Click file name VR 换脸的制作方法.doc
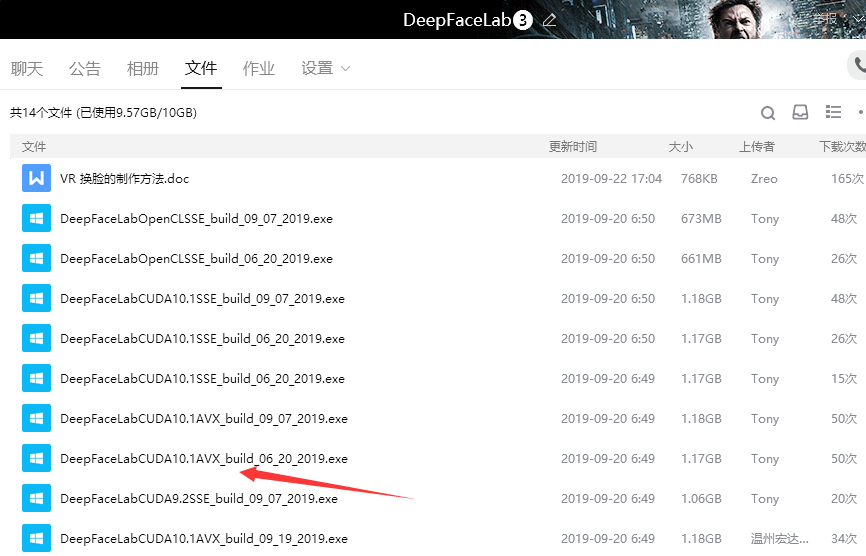The image size is (866, 556). point(124,179)
